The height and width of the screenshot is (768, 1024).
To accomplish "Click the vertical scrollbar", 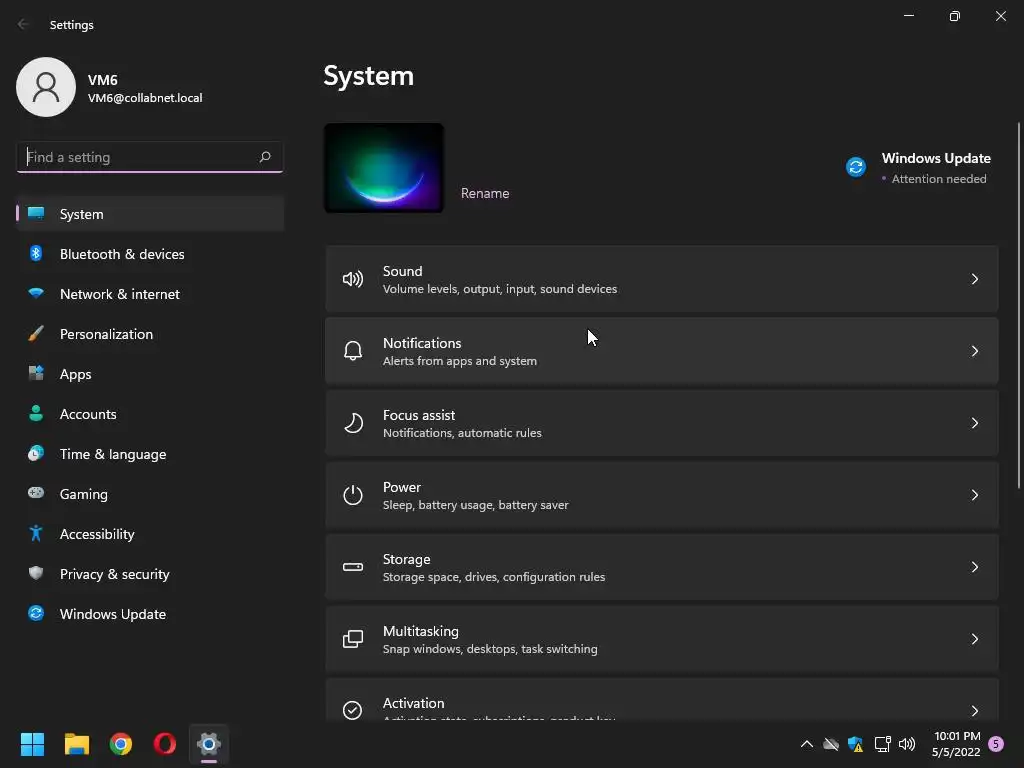I will 1019,305.
